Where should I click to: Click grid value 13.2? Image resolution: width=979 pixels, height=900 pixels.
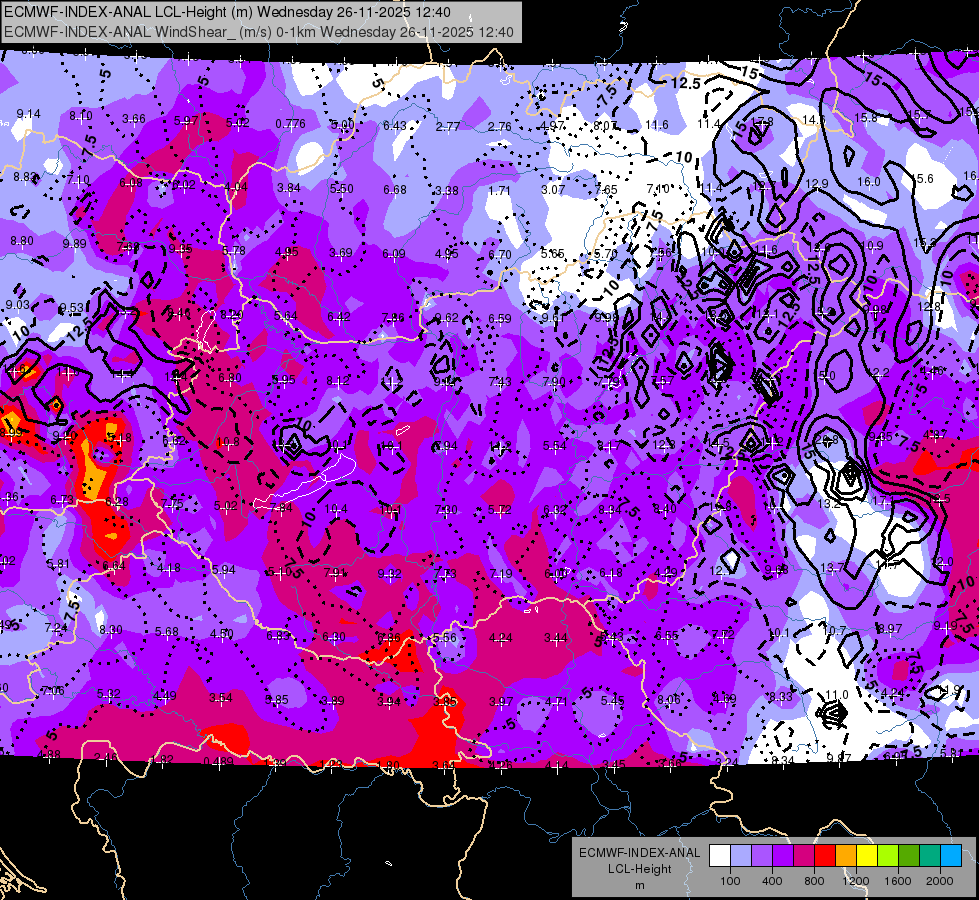tap(829, 503)
